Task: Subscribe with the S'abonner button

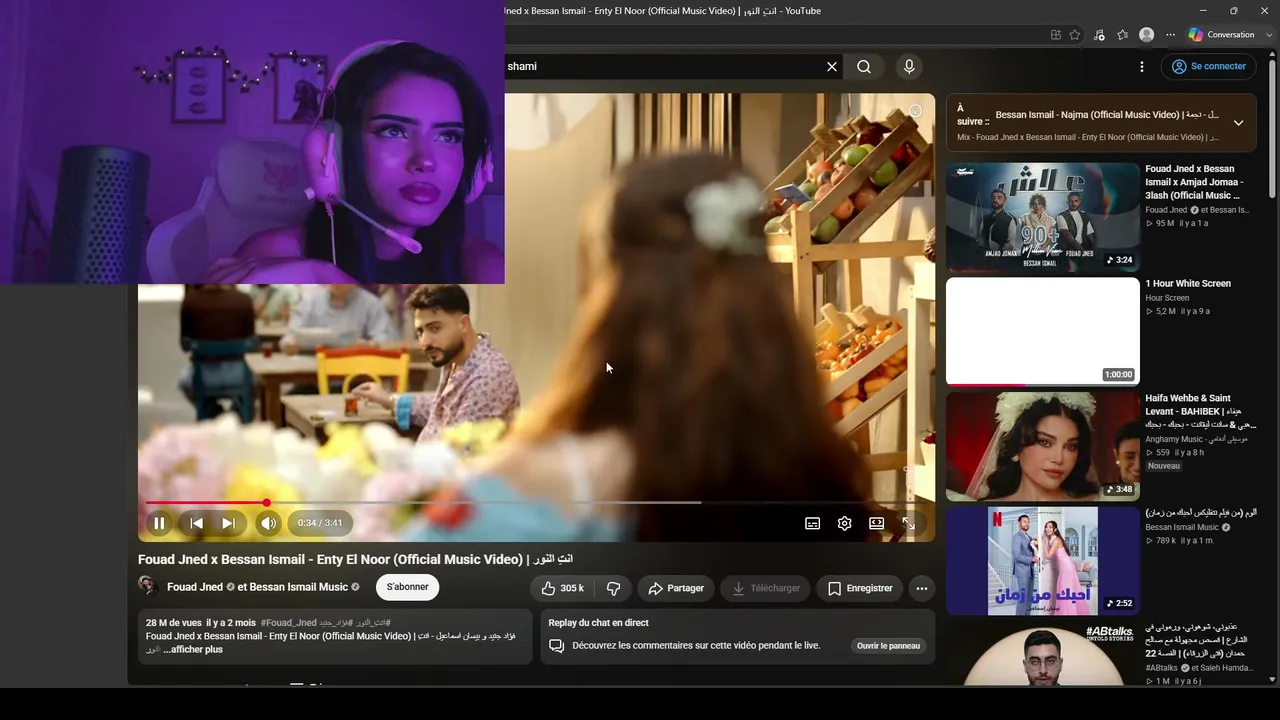Action: [x=407, y=587]
